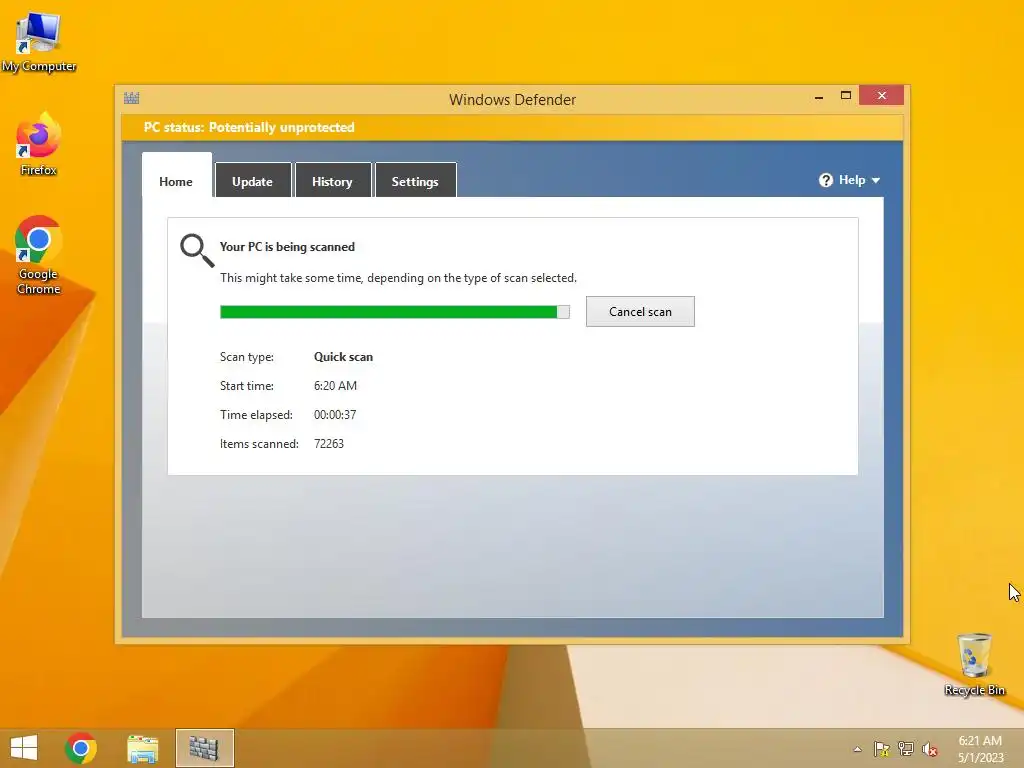This screenshot has height=768, width=1024.
Task: Click the magnifying glass scan icon
Action: (197, 251)
